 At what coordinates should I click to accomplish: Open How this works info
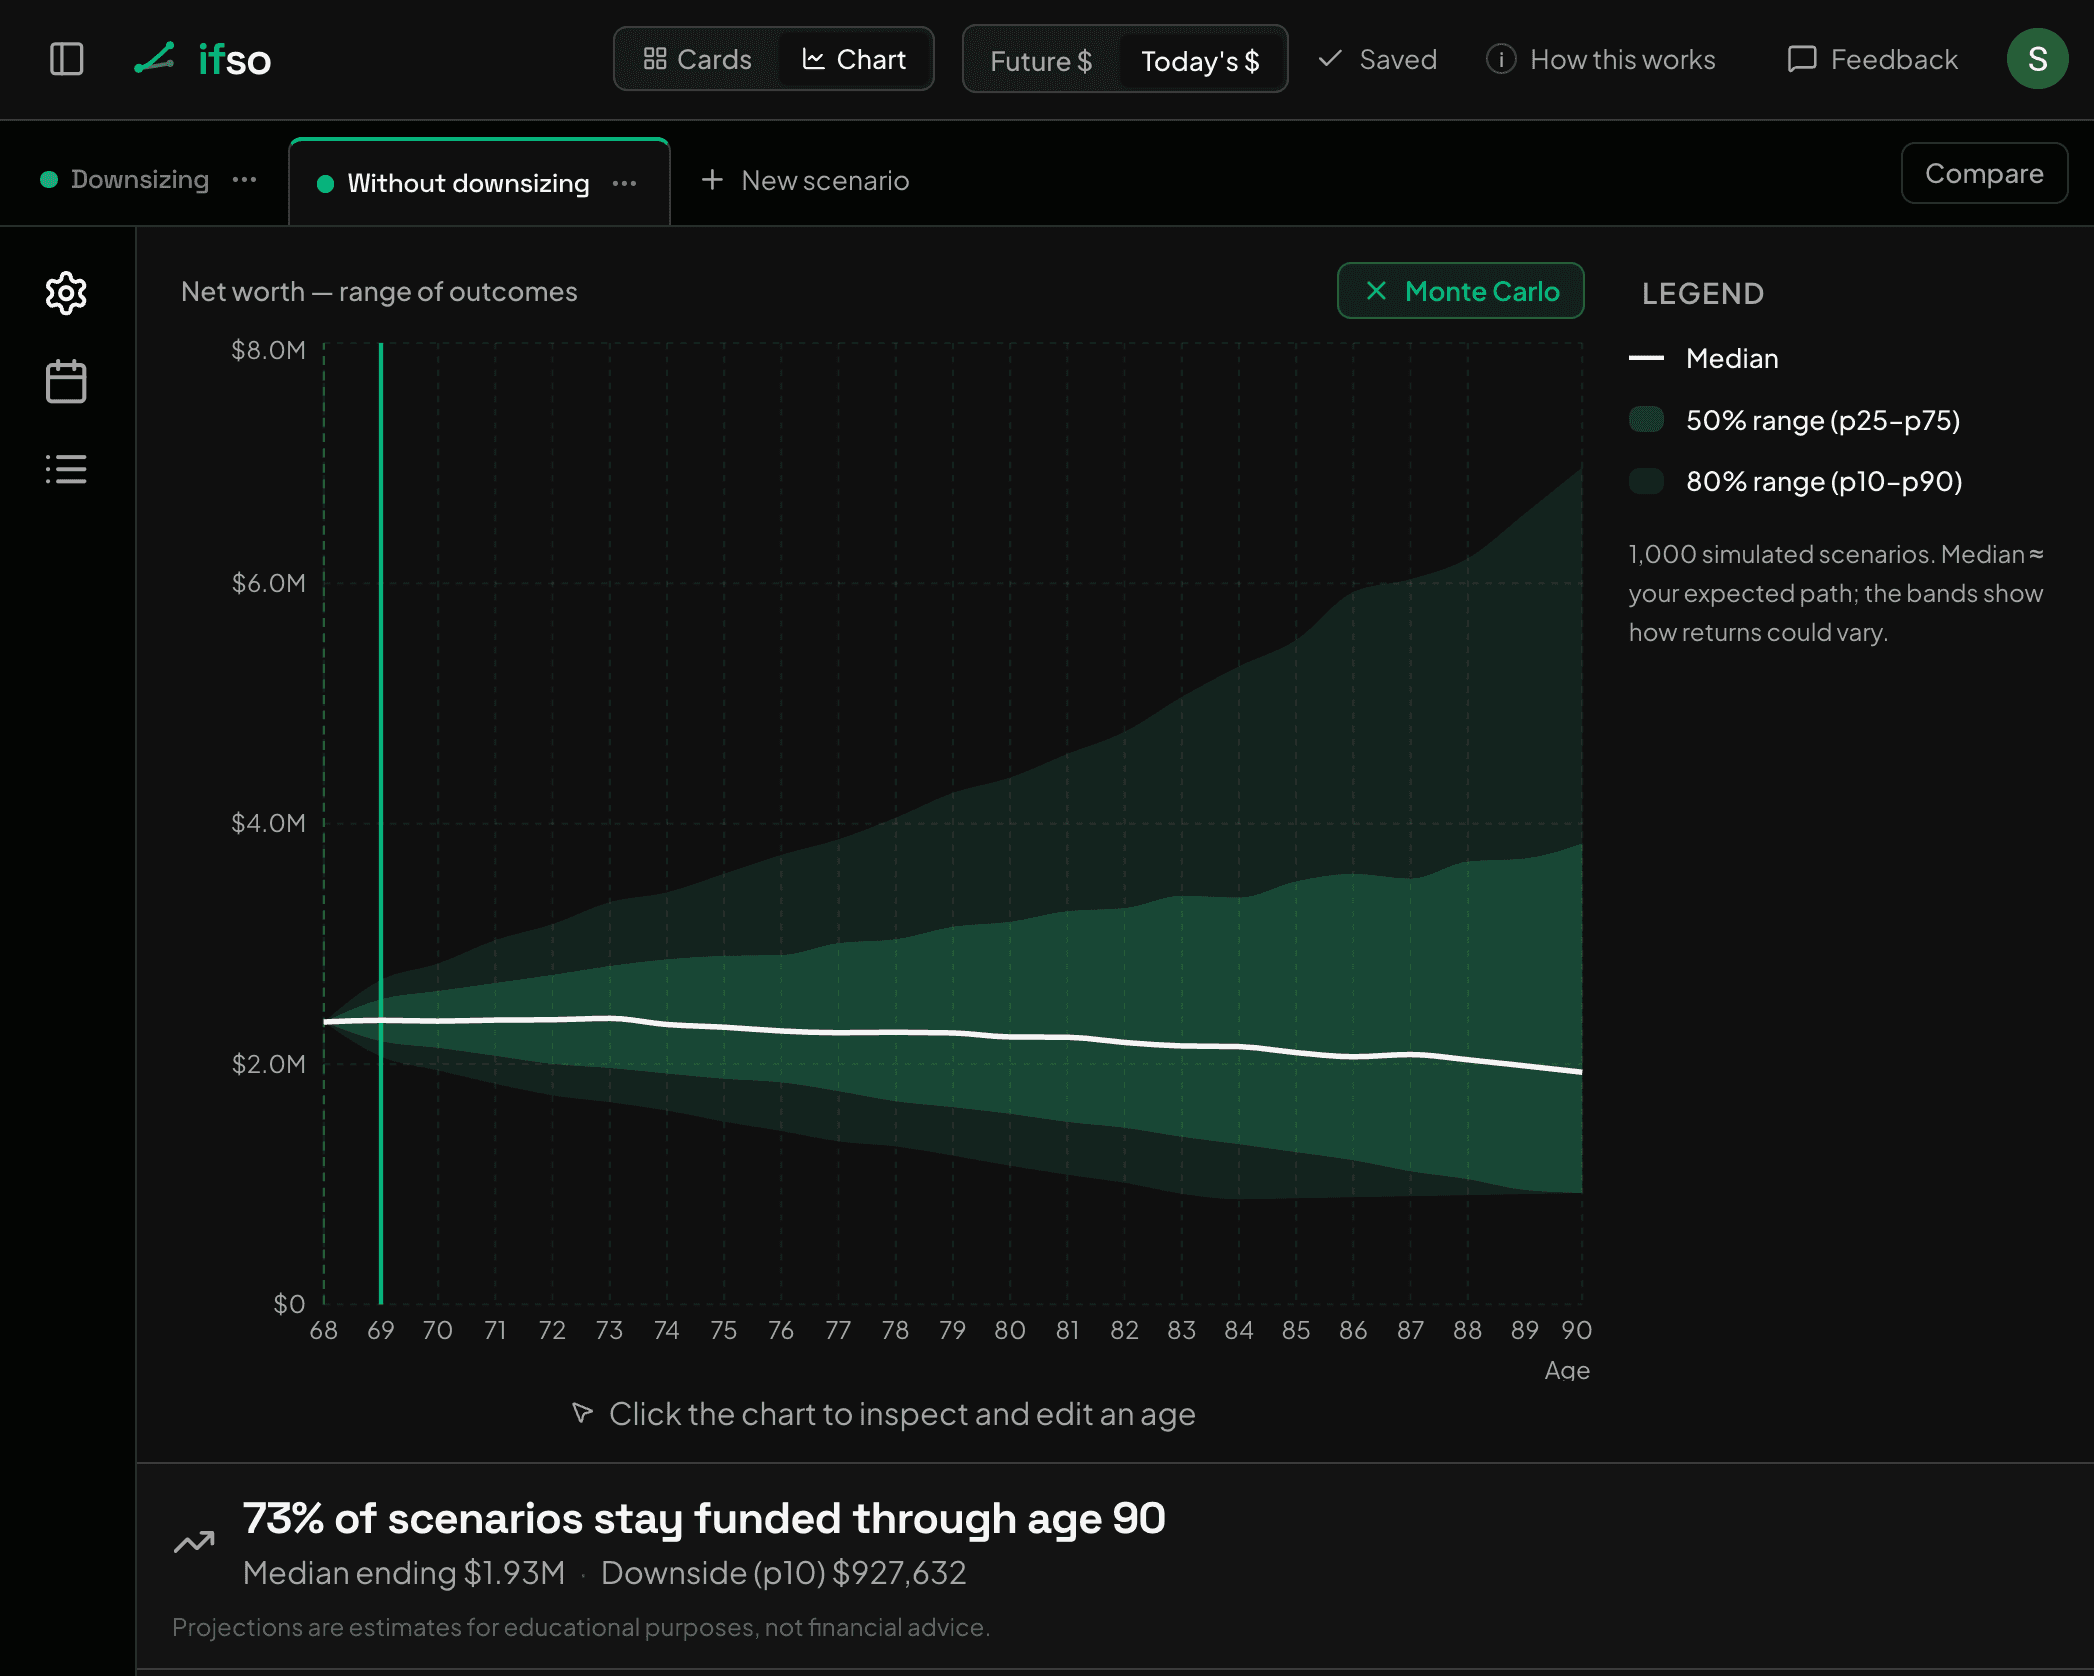click(1601, 59)
